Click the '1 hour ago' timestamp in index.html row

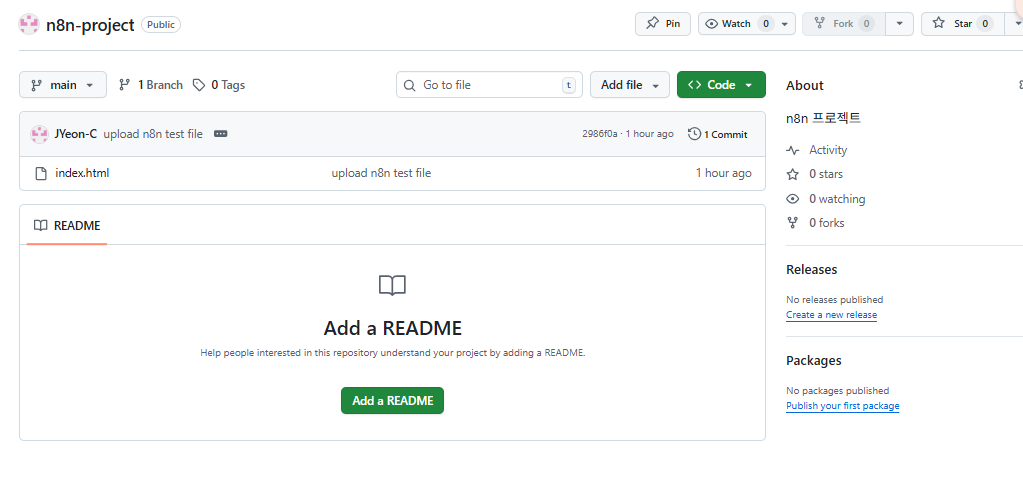tap(724, 173)
